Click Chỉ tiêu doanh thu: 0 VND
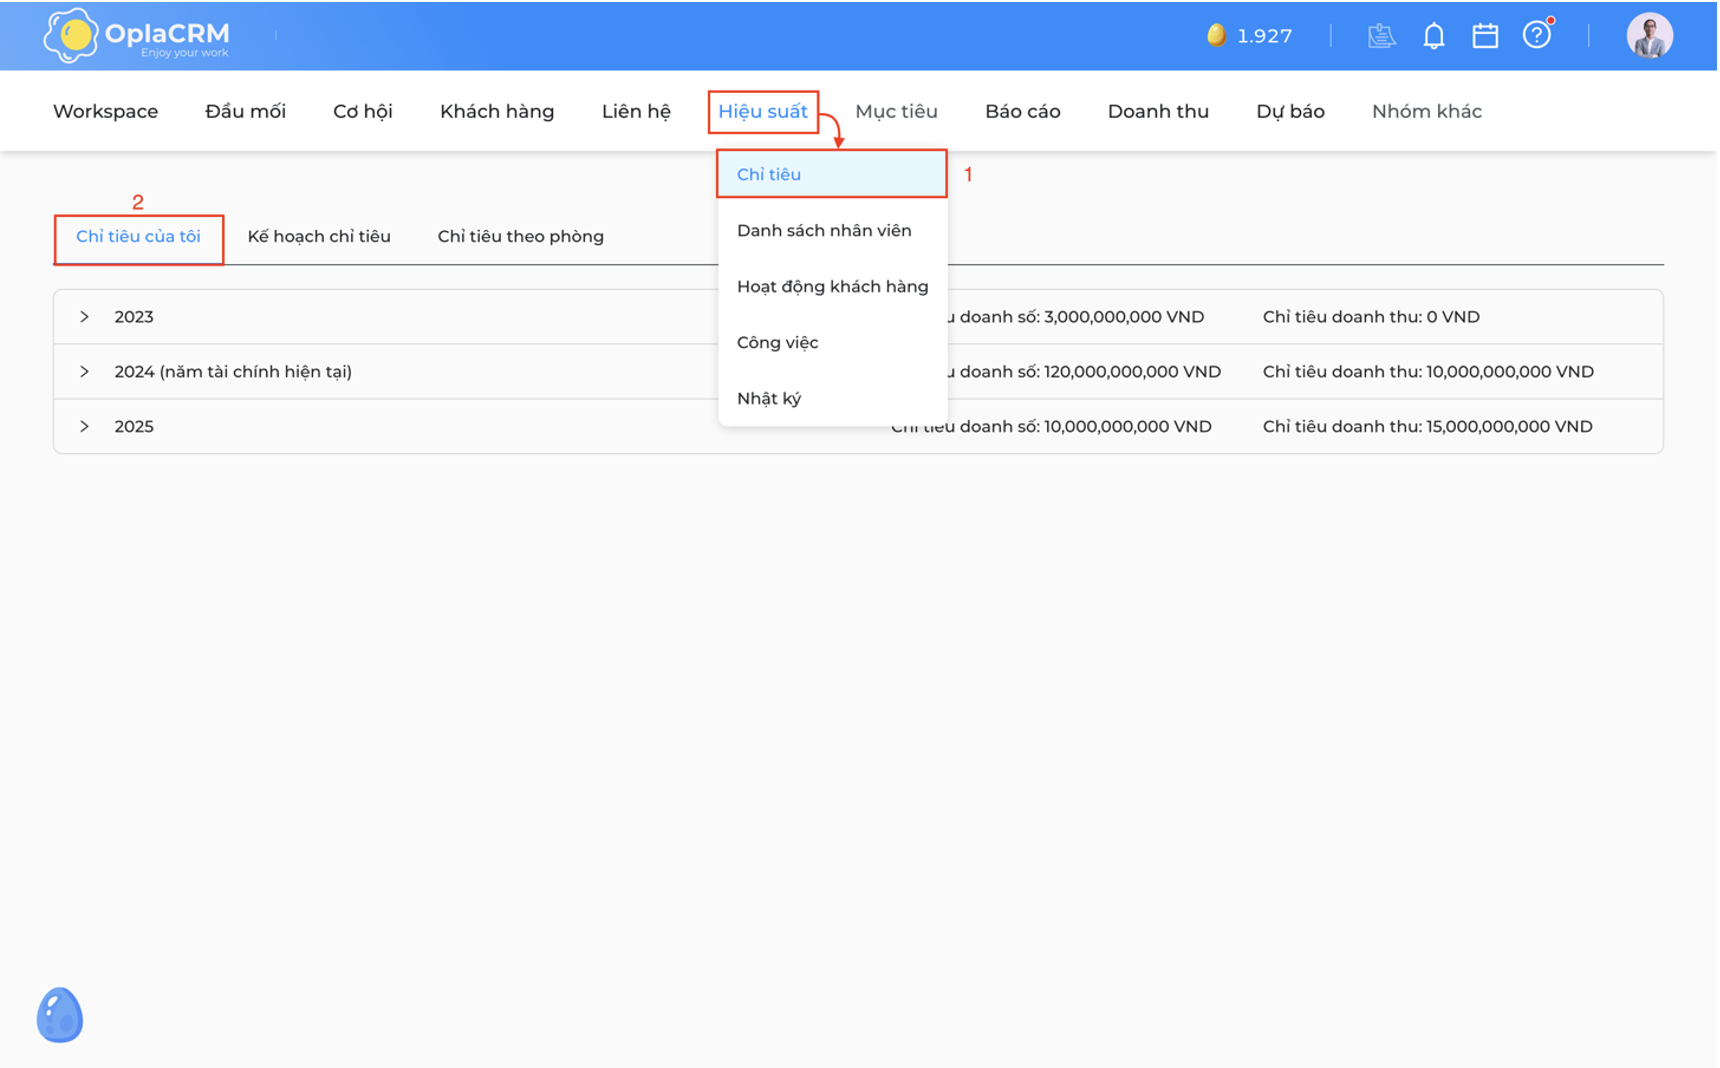 [x=1371, y=317]
